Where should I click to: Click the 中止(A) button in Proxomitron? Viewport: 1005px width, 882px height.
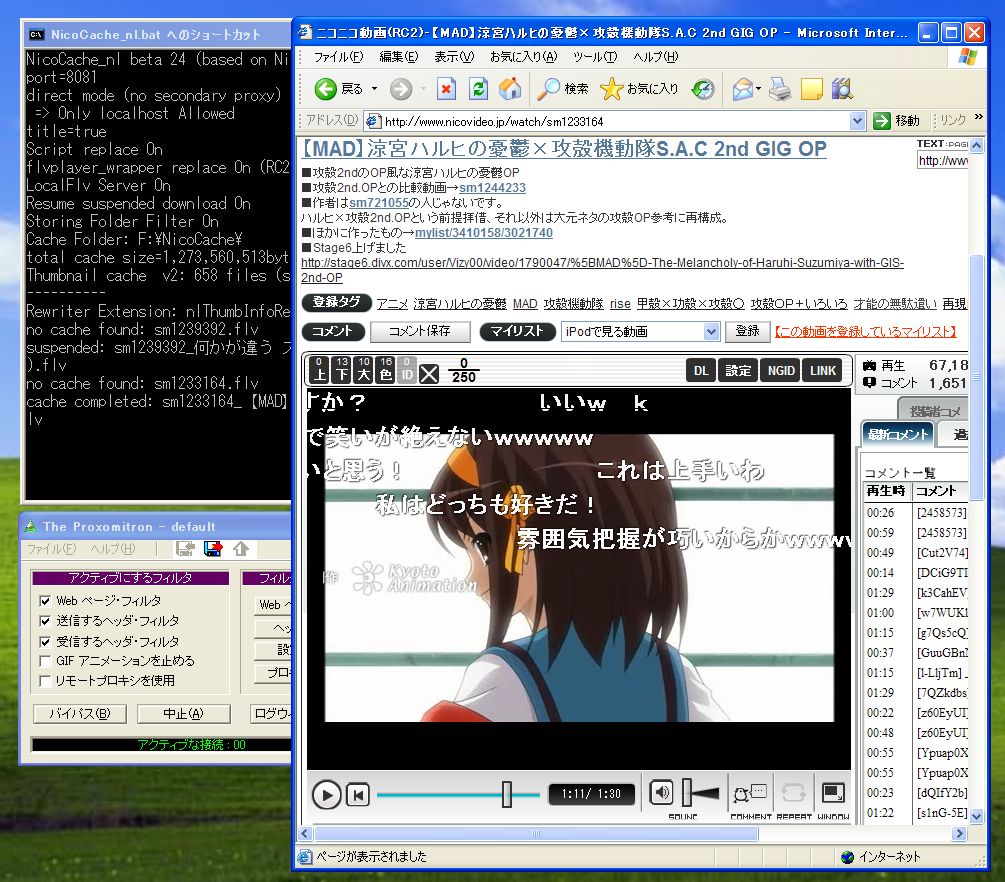click(x=183, y=714)
